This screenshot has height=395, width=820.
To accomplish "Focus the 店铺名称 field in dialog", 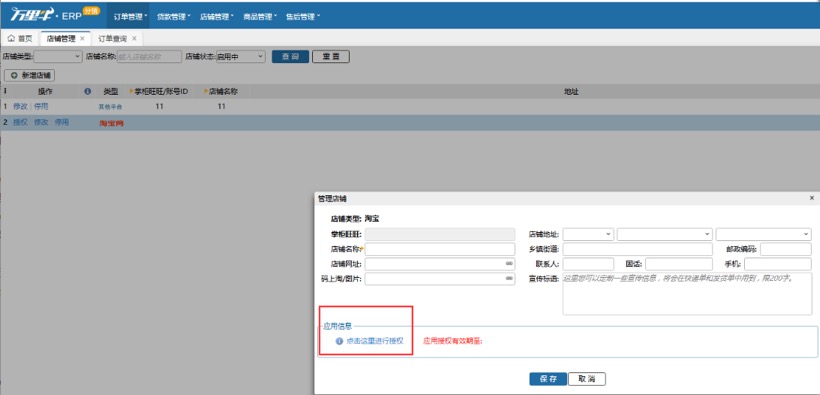I will pyautogui.click(x=440, y=249).
